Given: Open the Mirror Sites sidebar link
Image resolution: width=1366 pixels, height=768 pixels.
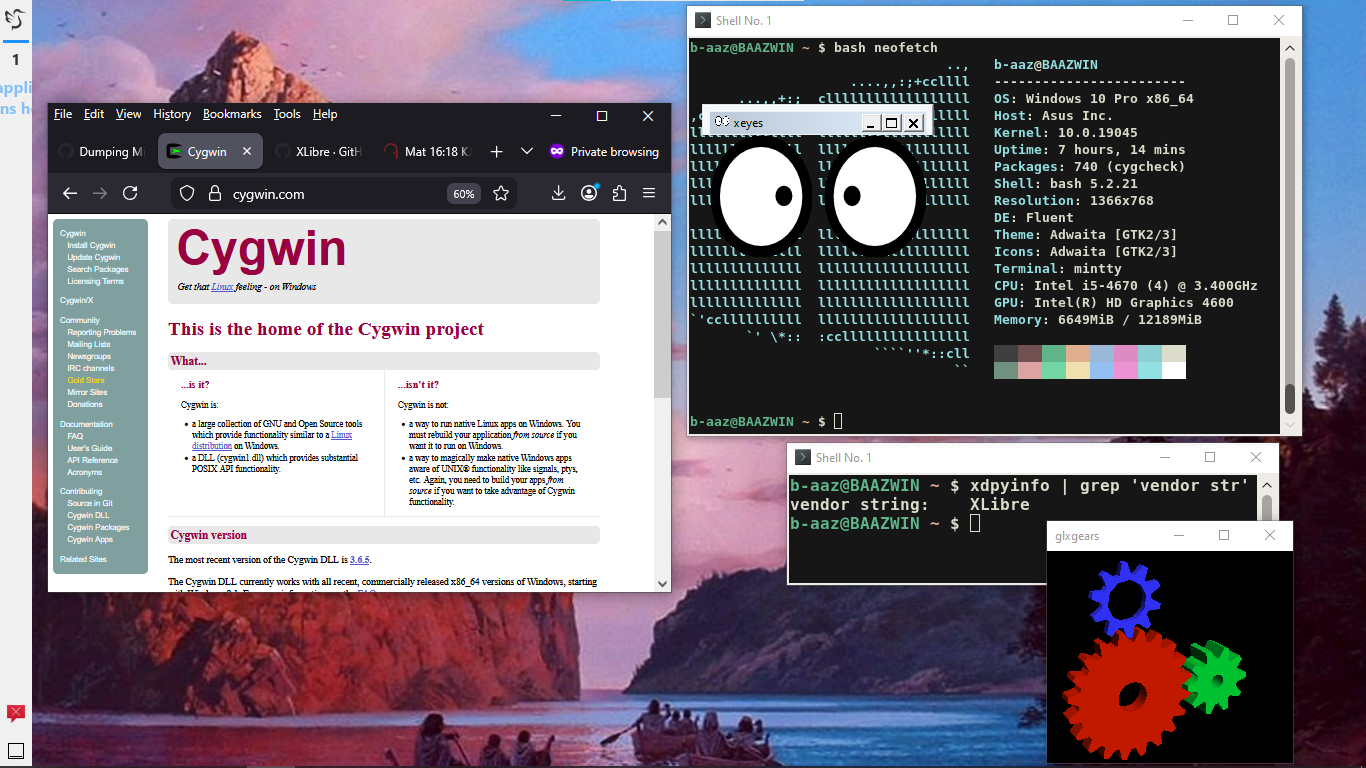Looking at the screenshot, I should click(87, 392).
